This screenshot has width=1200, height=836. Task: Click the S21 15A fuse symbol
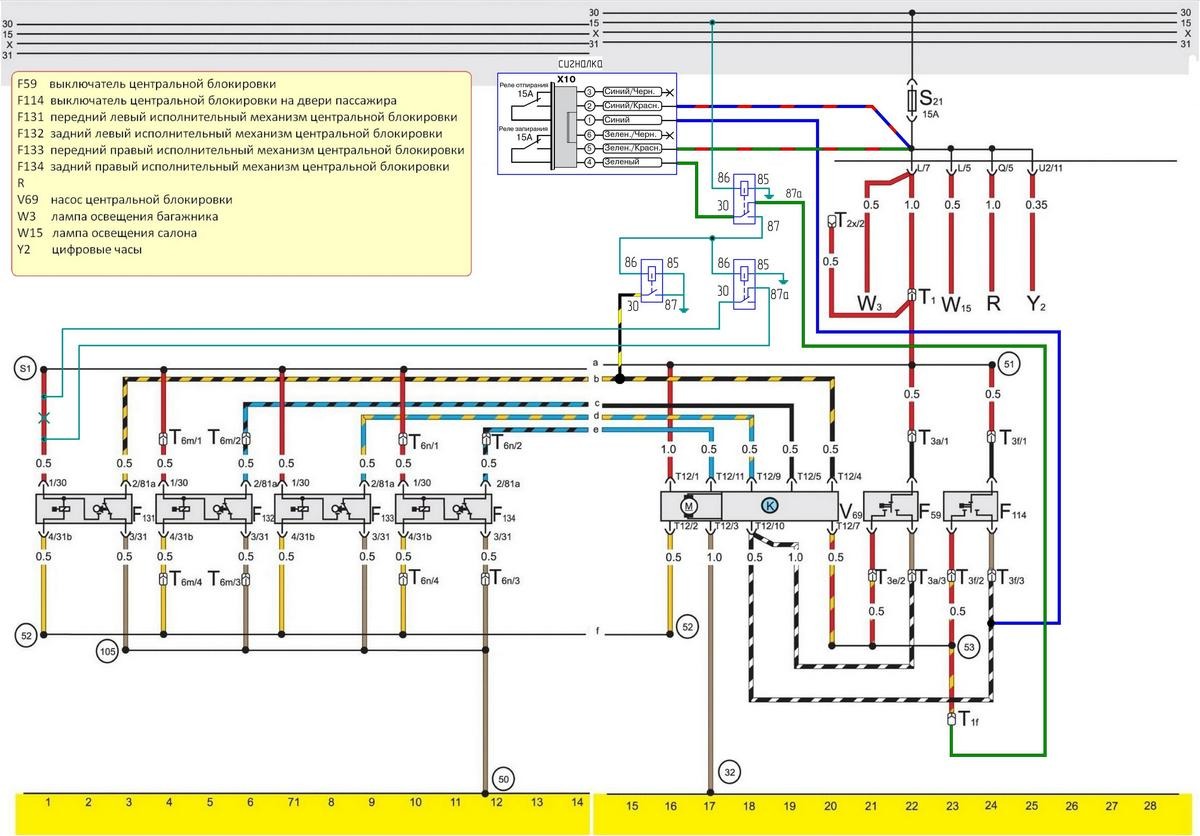(x=911, y=100)
